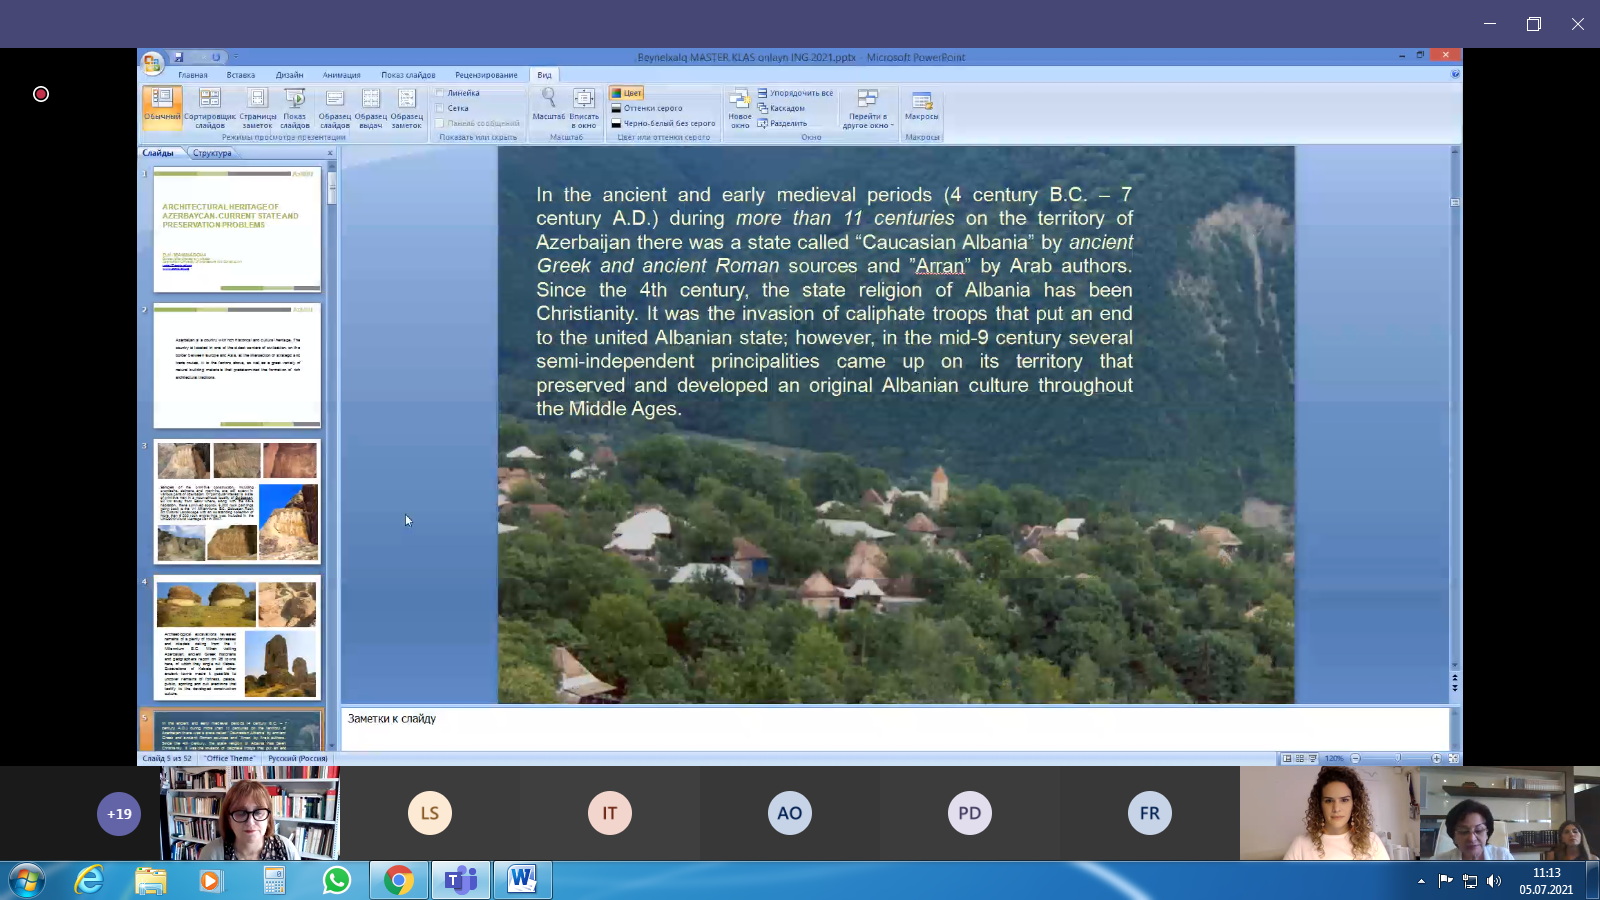Open the Сортировщик слайдов view
This screenshot has height=900, width=1600.
pos(210,108)
